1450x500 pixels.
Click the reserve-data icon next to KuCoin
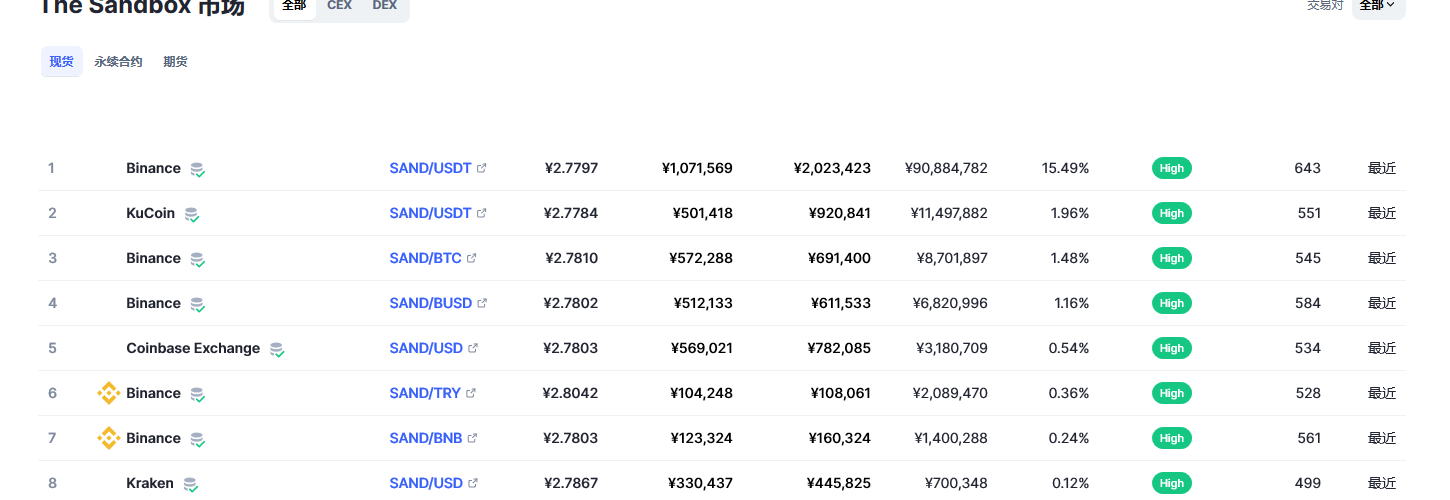pos(192,214)
